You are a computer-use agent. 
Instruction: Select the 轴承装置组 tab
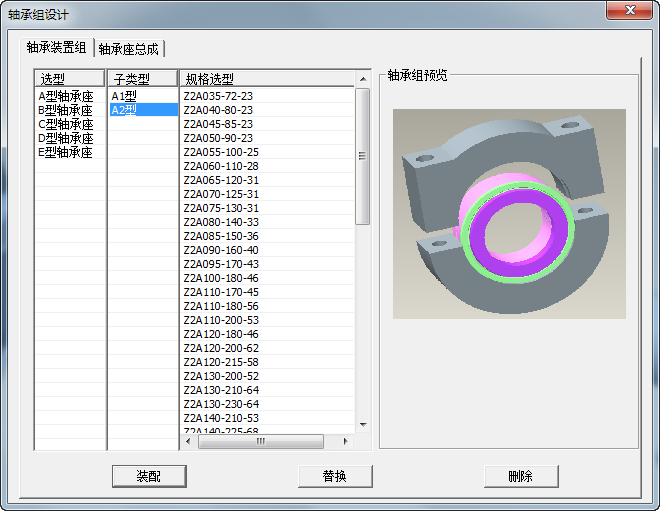coord(57,47)
